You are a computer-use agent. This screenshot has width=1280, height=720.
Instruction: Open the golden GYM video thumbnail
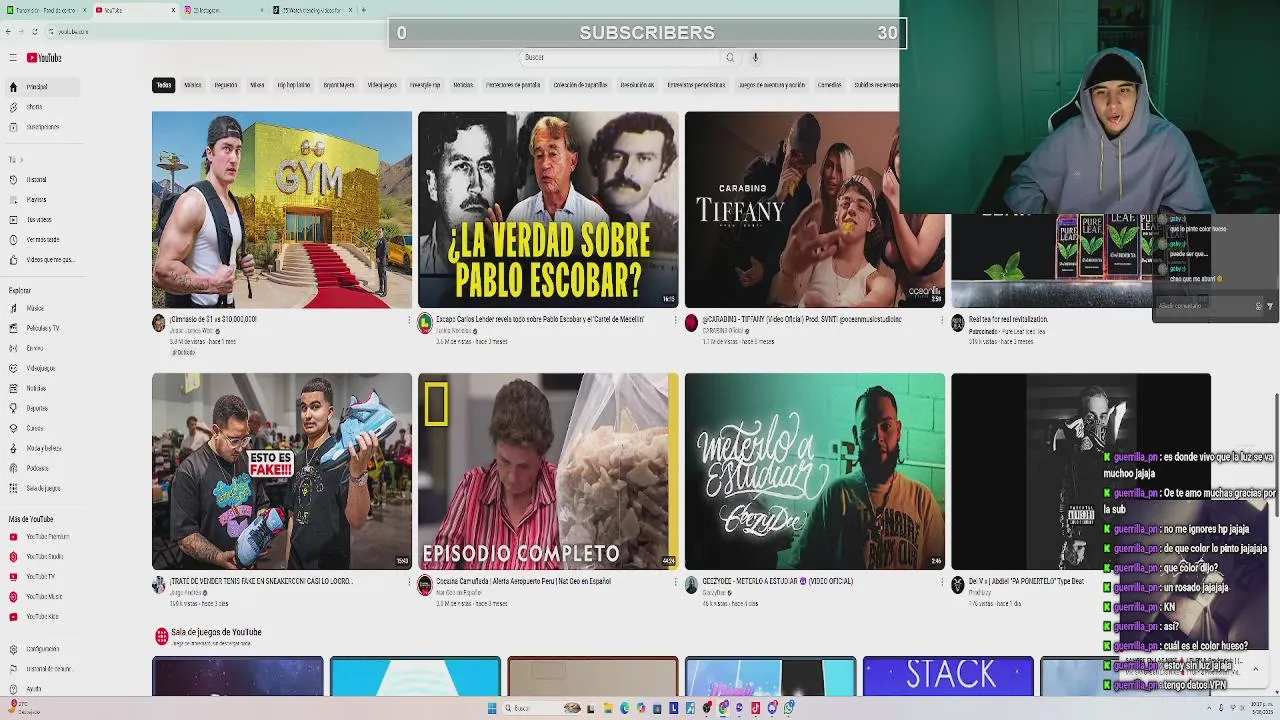pos(282,210)
